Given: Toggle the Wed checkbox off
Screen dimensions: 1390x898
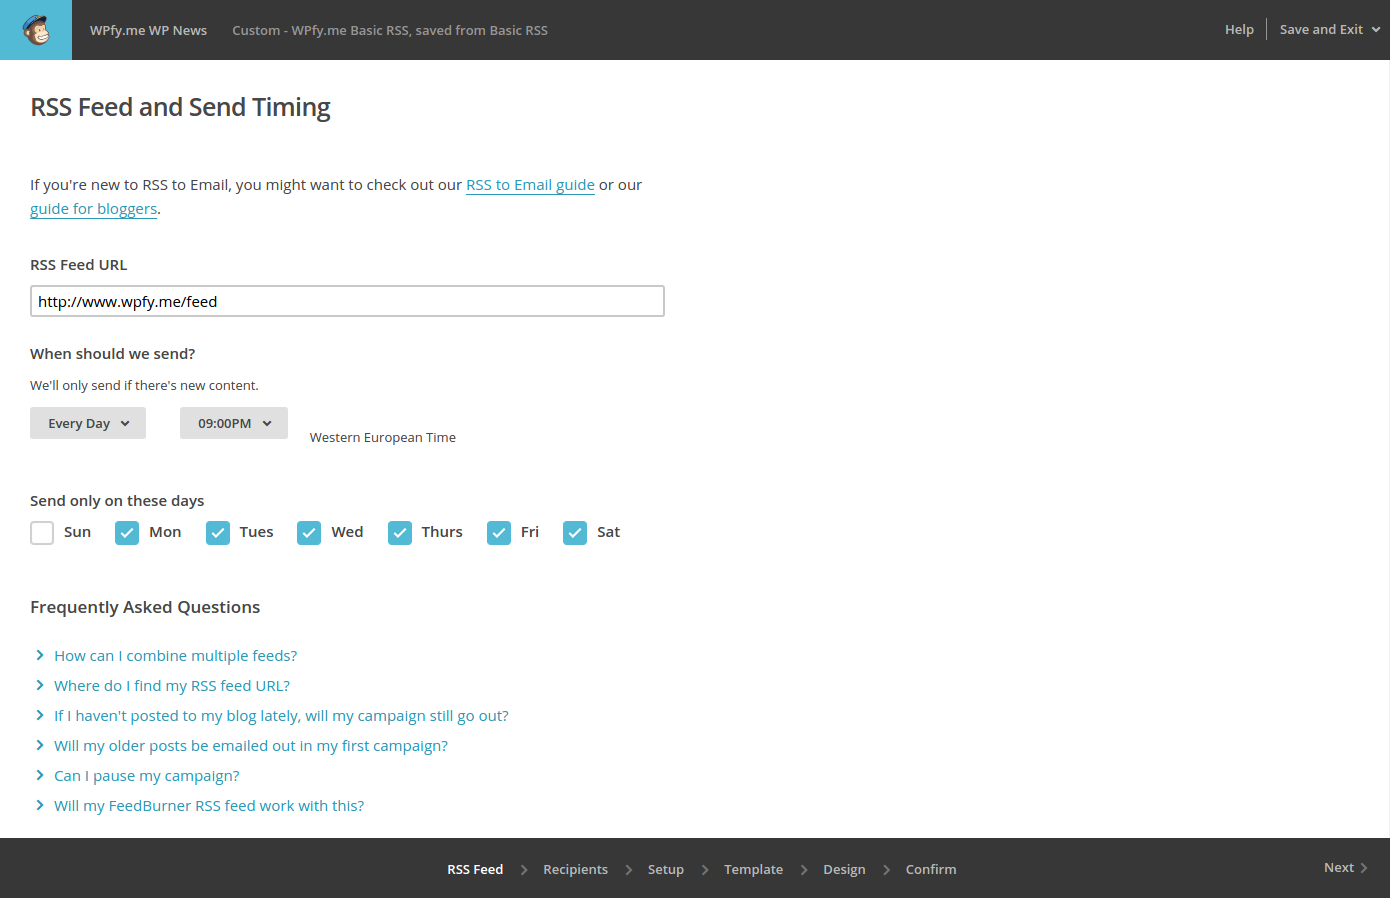Looking at the screenshot, I should click(309, 533).
